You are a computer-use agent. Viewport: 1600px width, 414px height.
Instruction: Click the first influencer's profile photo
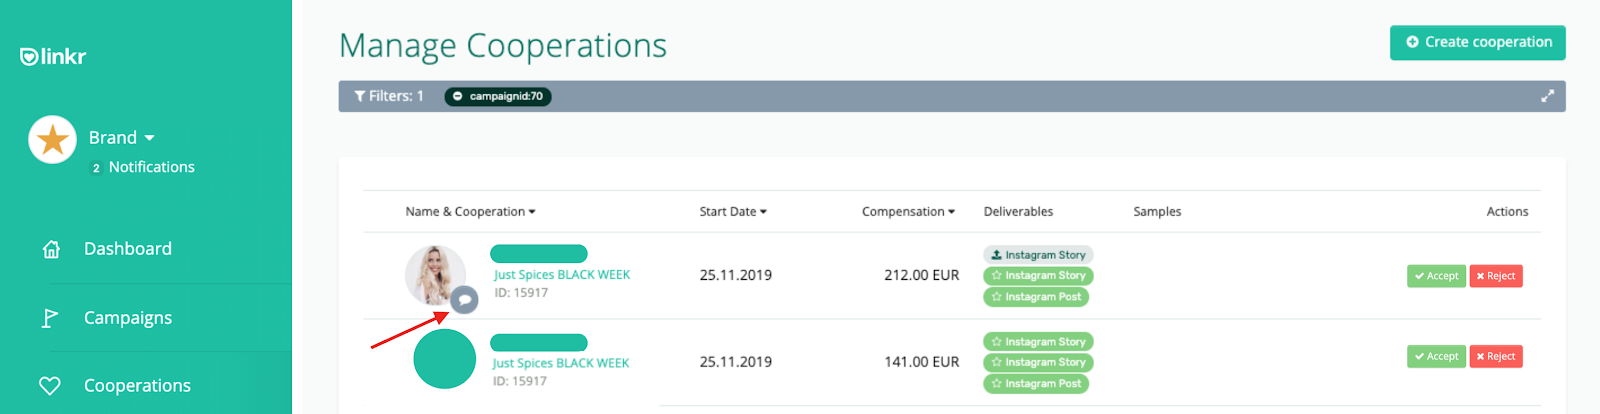coord(434,273)
